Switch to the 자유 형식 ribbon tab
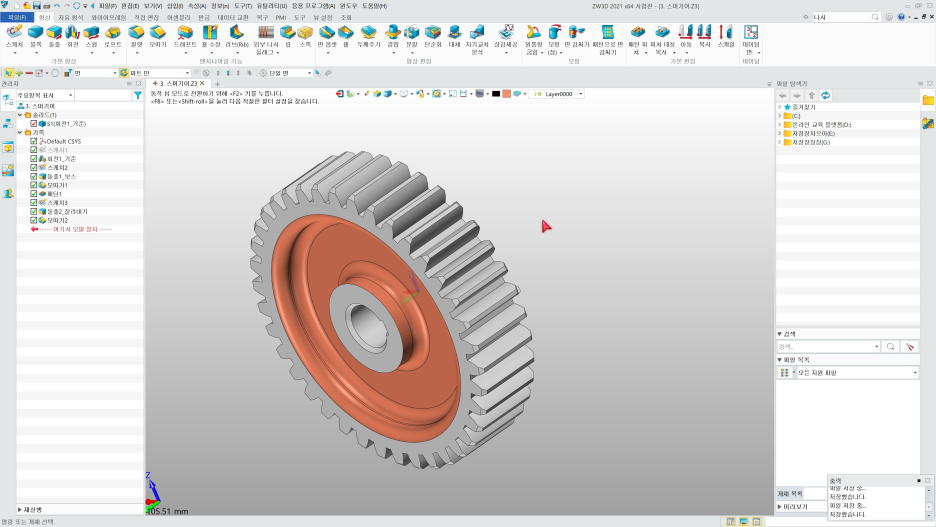The image size is (936, 527). coord(70,18)
